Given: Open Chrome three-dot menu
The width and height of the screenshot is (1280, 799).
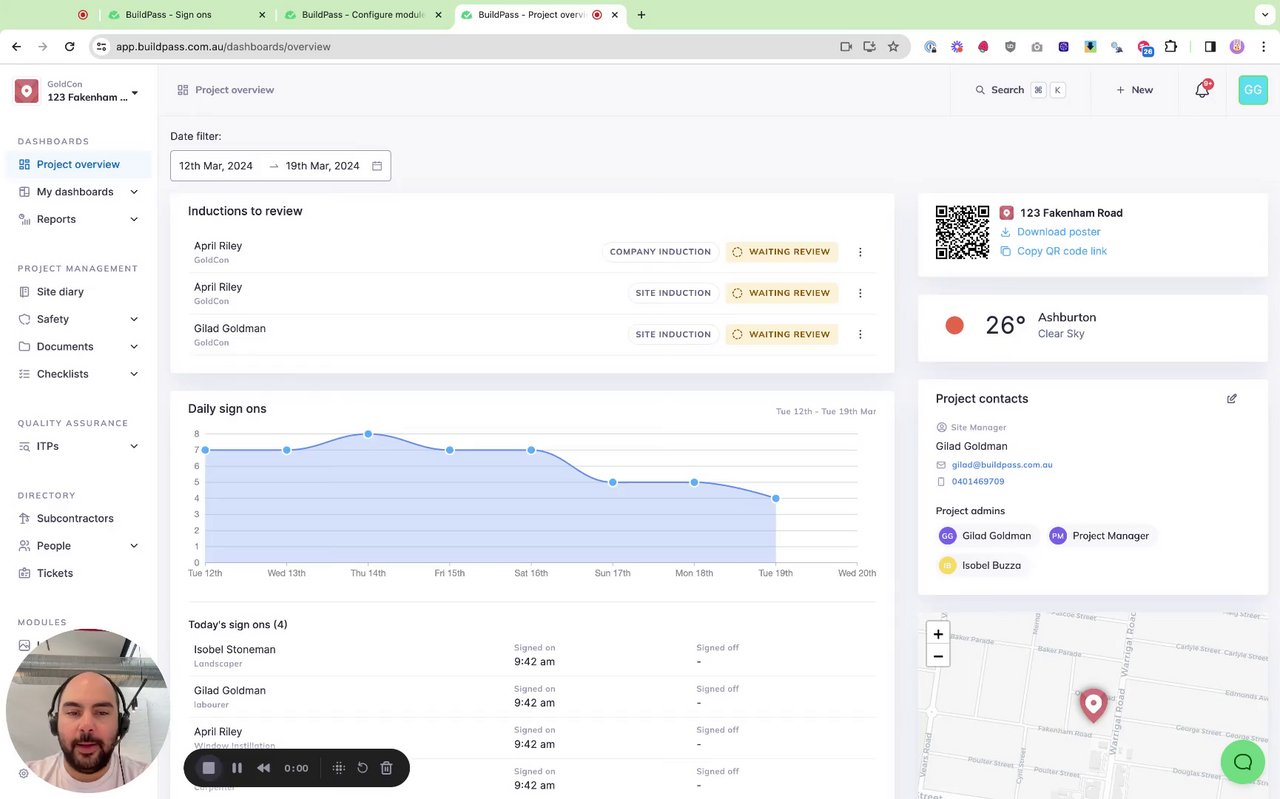Looking at the screenshot, I should pyautogui.click(x=1264, y=46).
